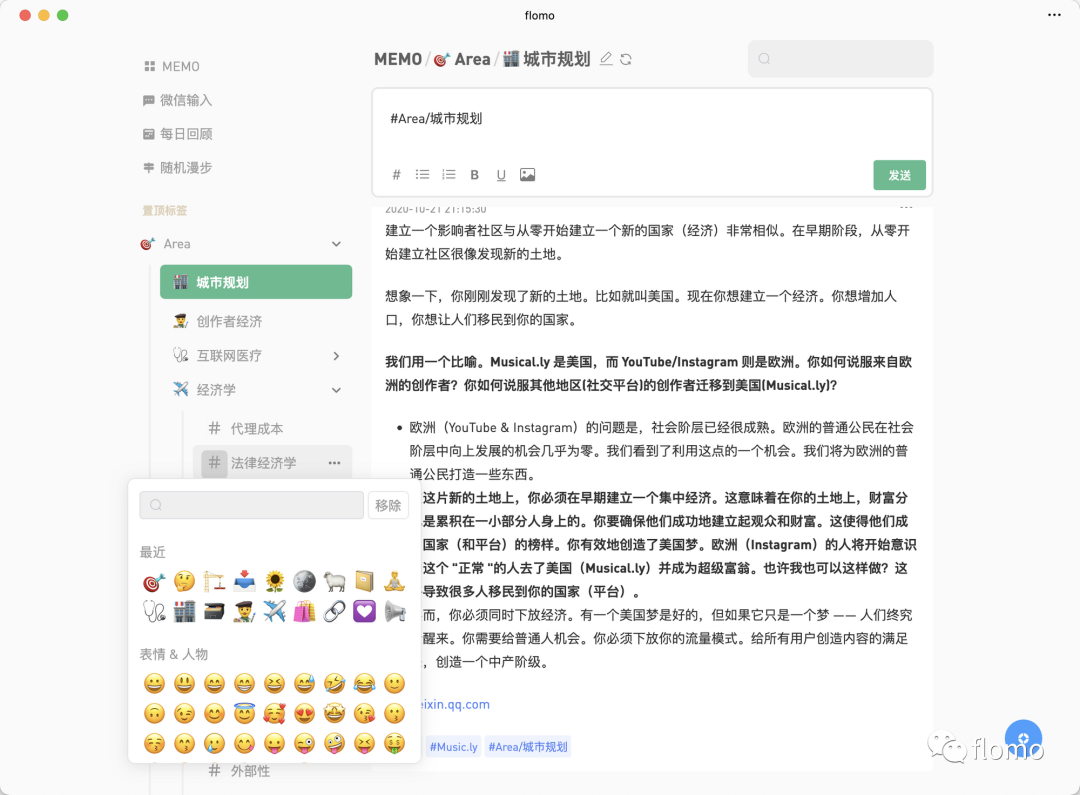Apply numbered list formatting in editor
This screenshot has height=795, width=1080.
tap(448, 175)
